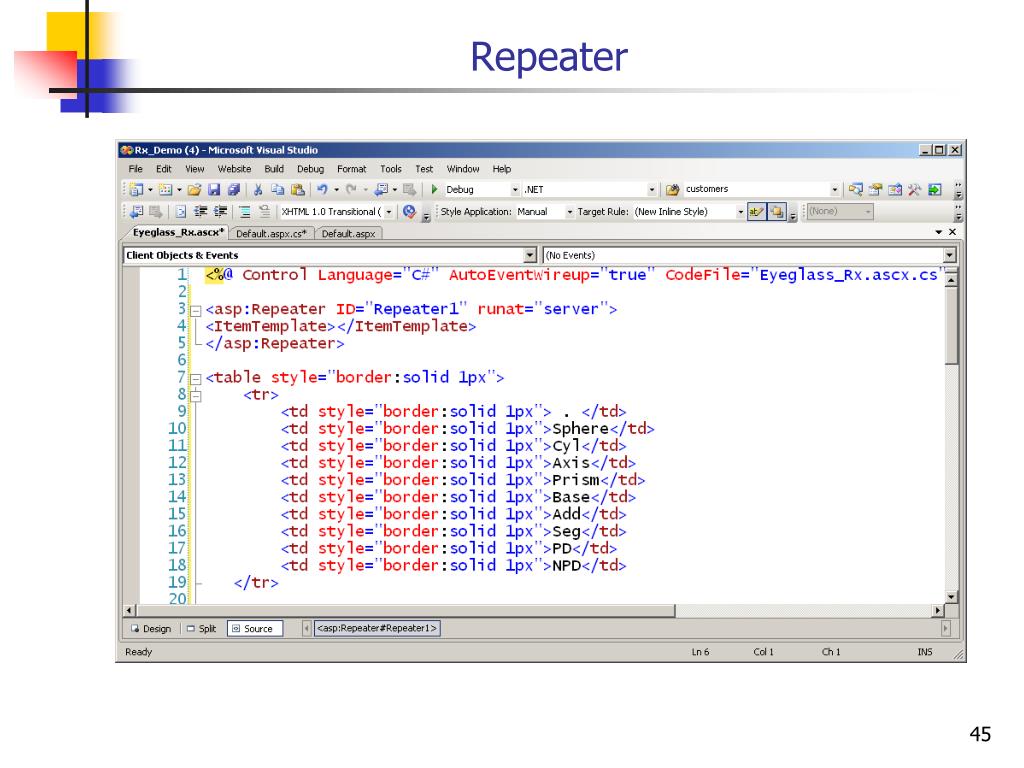
Task: Click the horizontal scrollbar thumb
Action: pyautogui.click(x=405, y=611)
